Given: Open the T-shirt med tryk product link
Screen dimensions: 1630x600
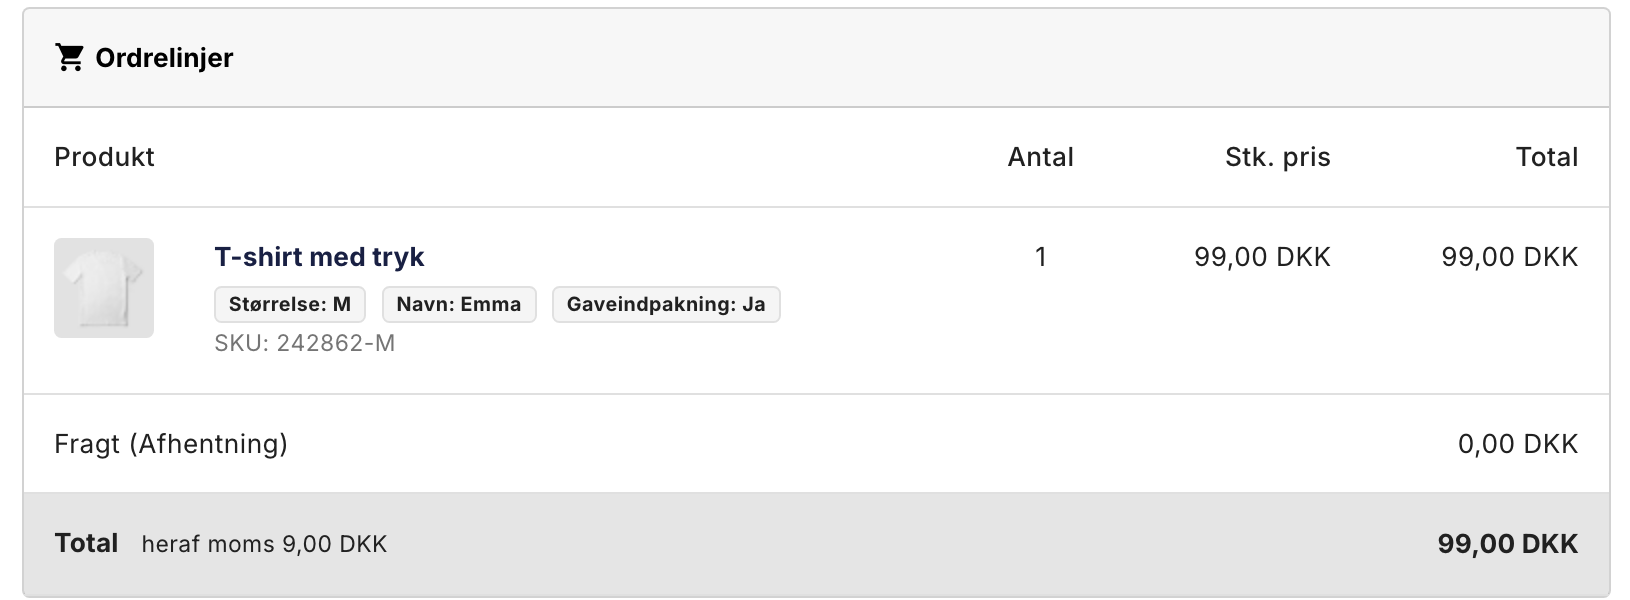Looking at the screenshot, I should pos(319,257).
